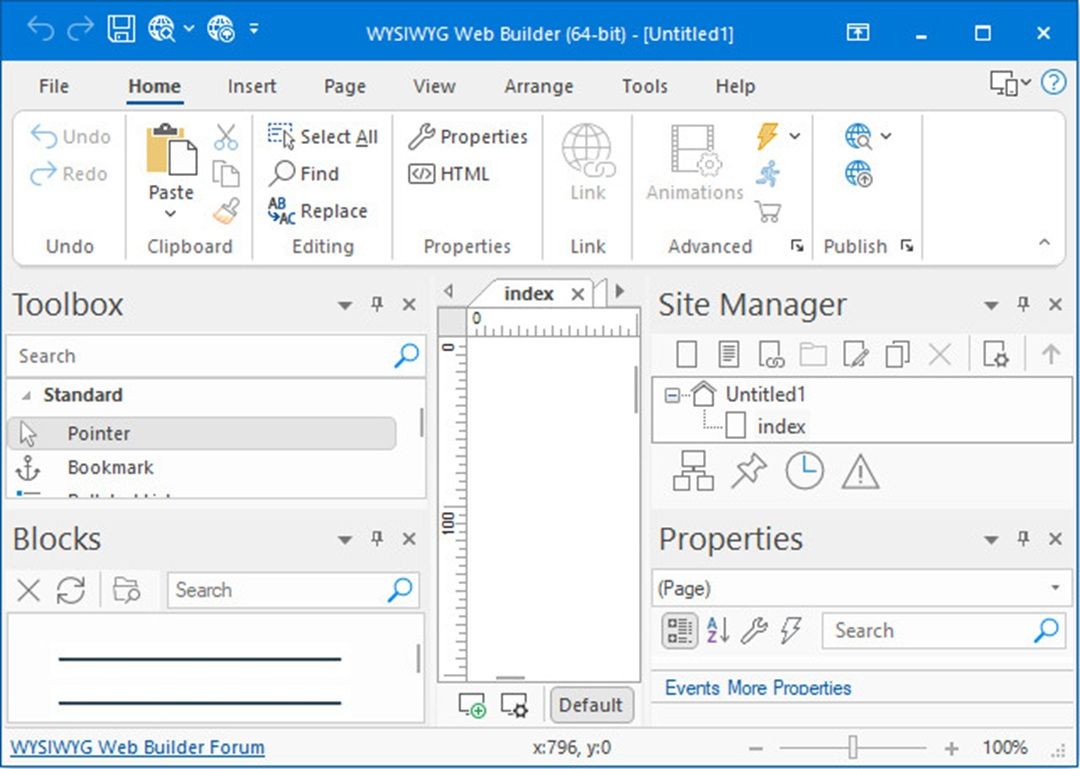Open the site map view in Site Manager
The width and height of the screenshot is (1080, 769).
694,471
